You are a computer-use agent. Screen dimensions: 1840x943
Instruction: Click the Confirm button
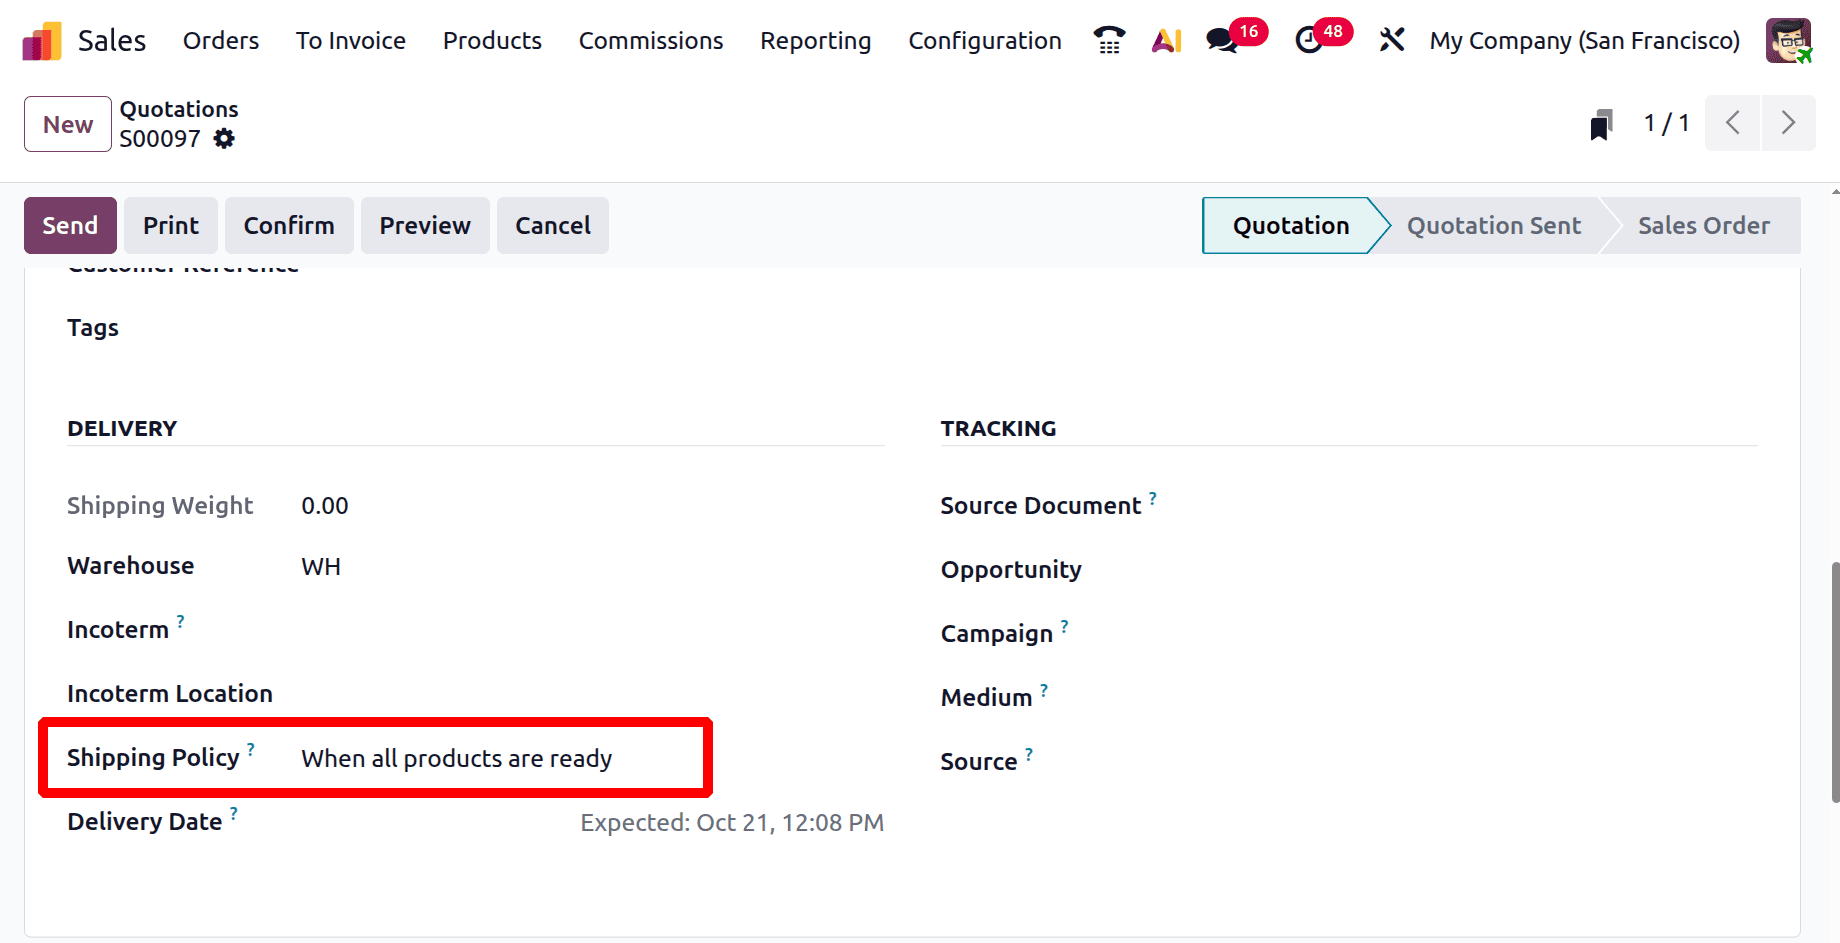(x=289, y=226)
